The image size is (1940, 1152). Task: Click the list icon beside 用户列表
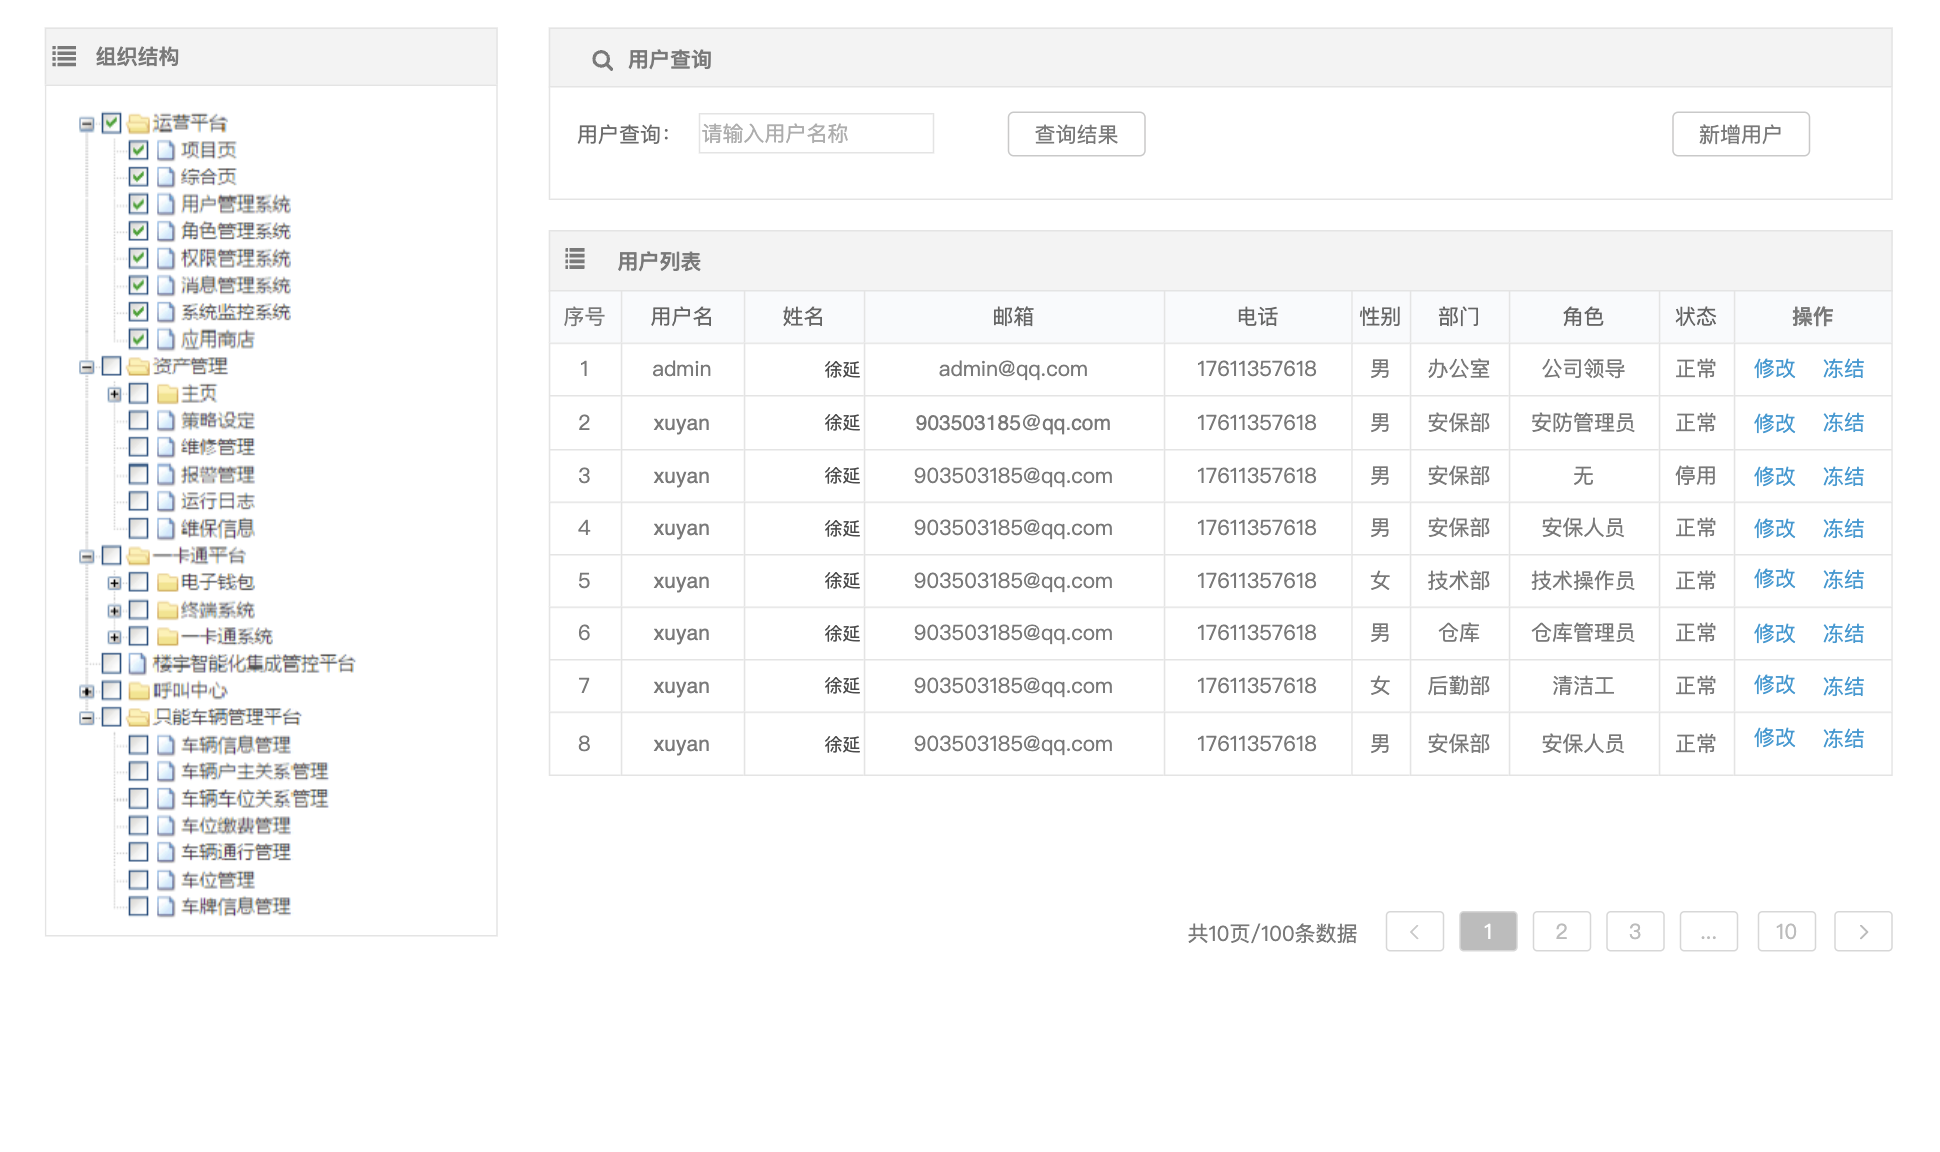tap(575, 260)
